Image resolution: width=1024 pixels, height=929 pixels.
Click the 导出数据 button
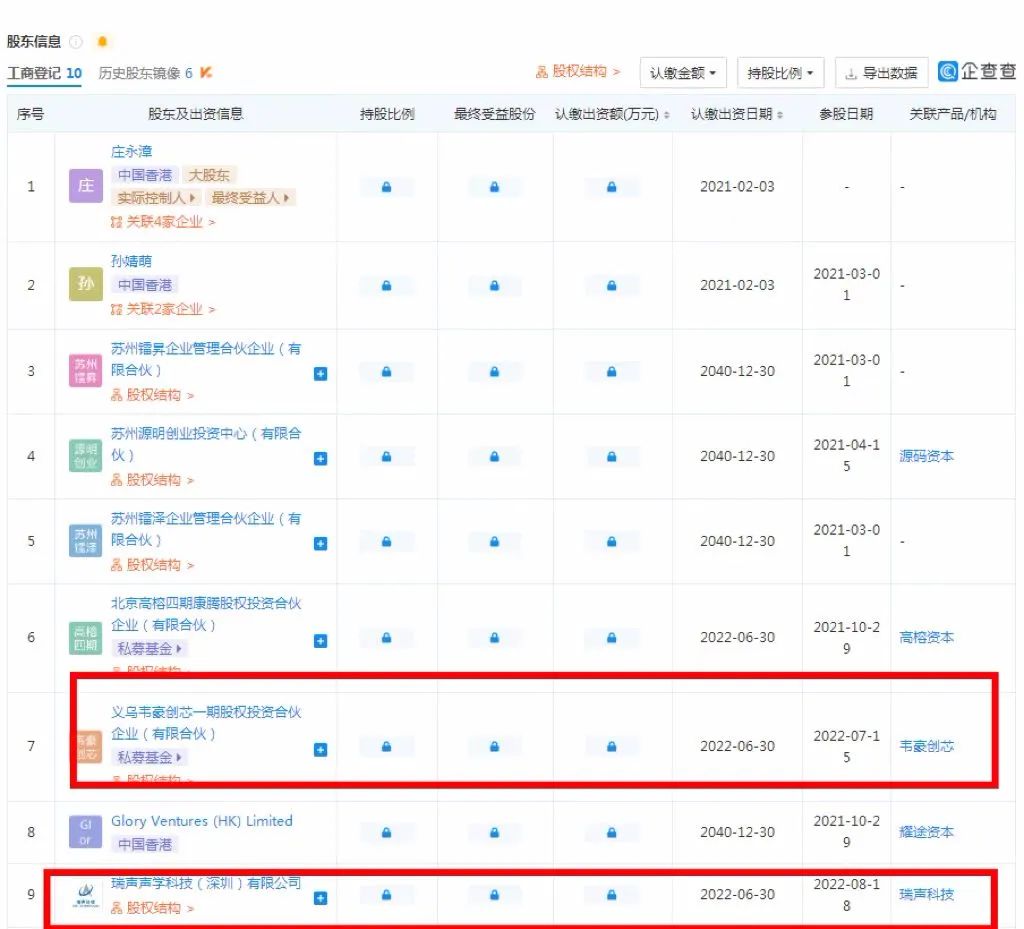point(881,73)
